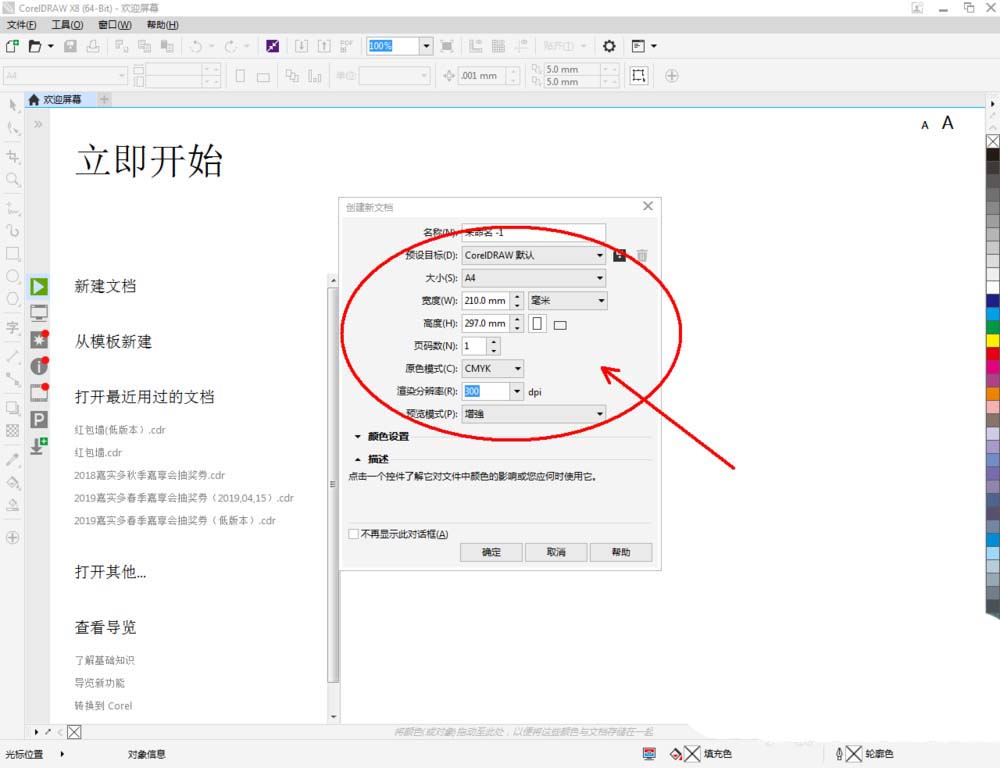
Task: Select the Zoom tool in toolbox
Action: [13, 179]
